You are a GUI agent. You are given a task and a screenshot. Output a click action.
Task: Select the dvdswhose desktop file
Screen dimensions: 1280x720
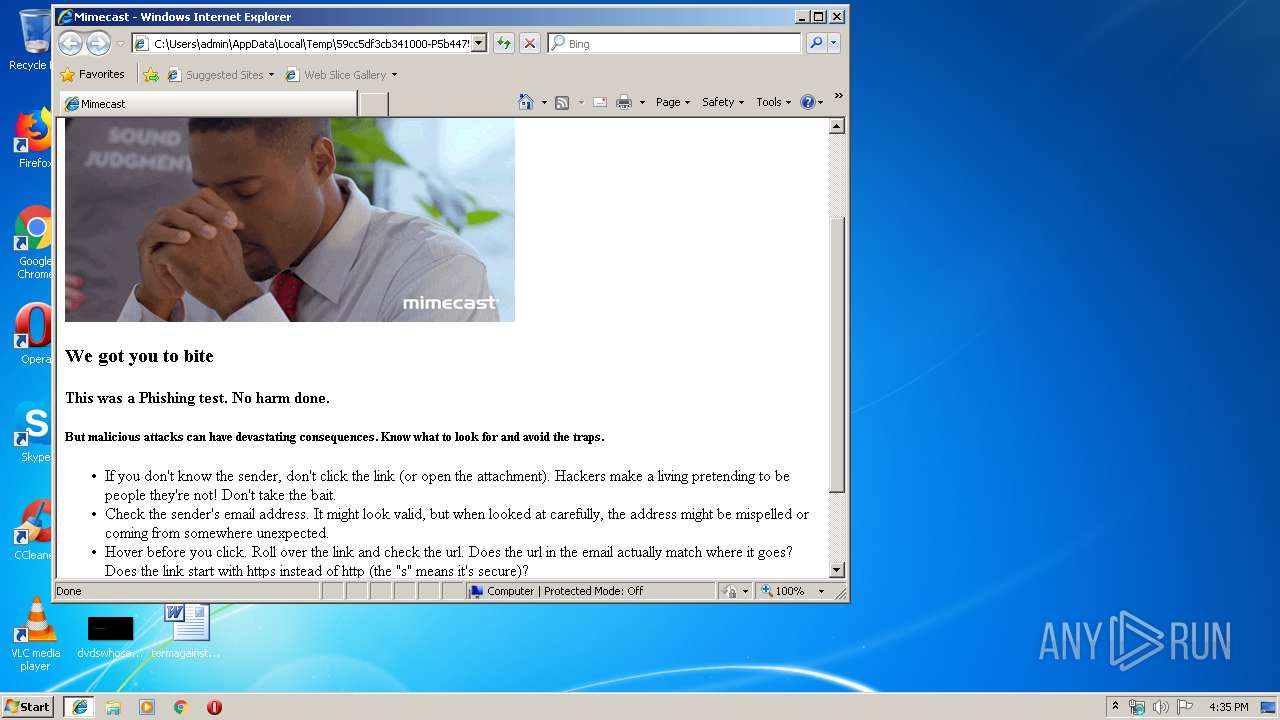110,636
